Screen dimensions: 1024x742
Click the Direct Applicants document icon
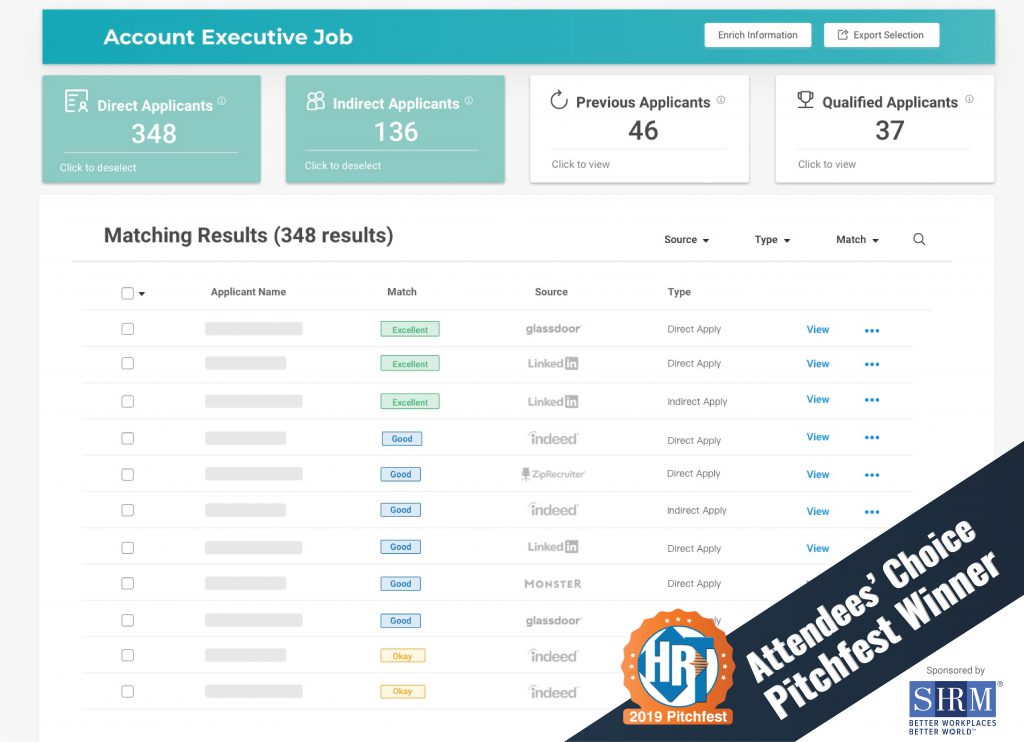76,101
